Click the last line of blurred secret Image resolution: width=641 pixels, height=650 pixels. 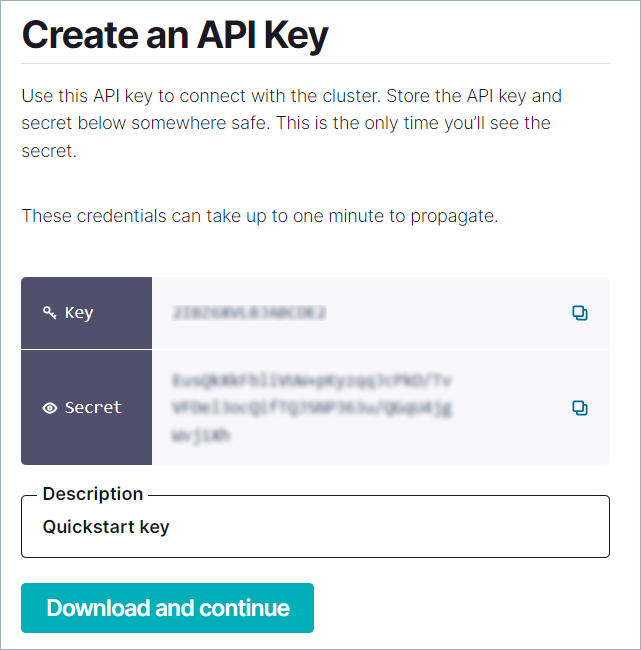point(201,435)
